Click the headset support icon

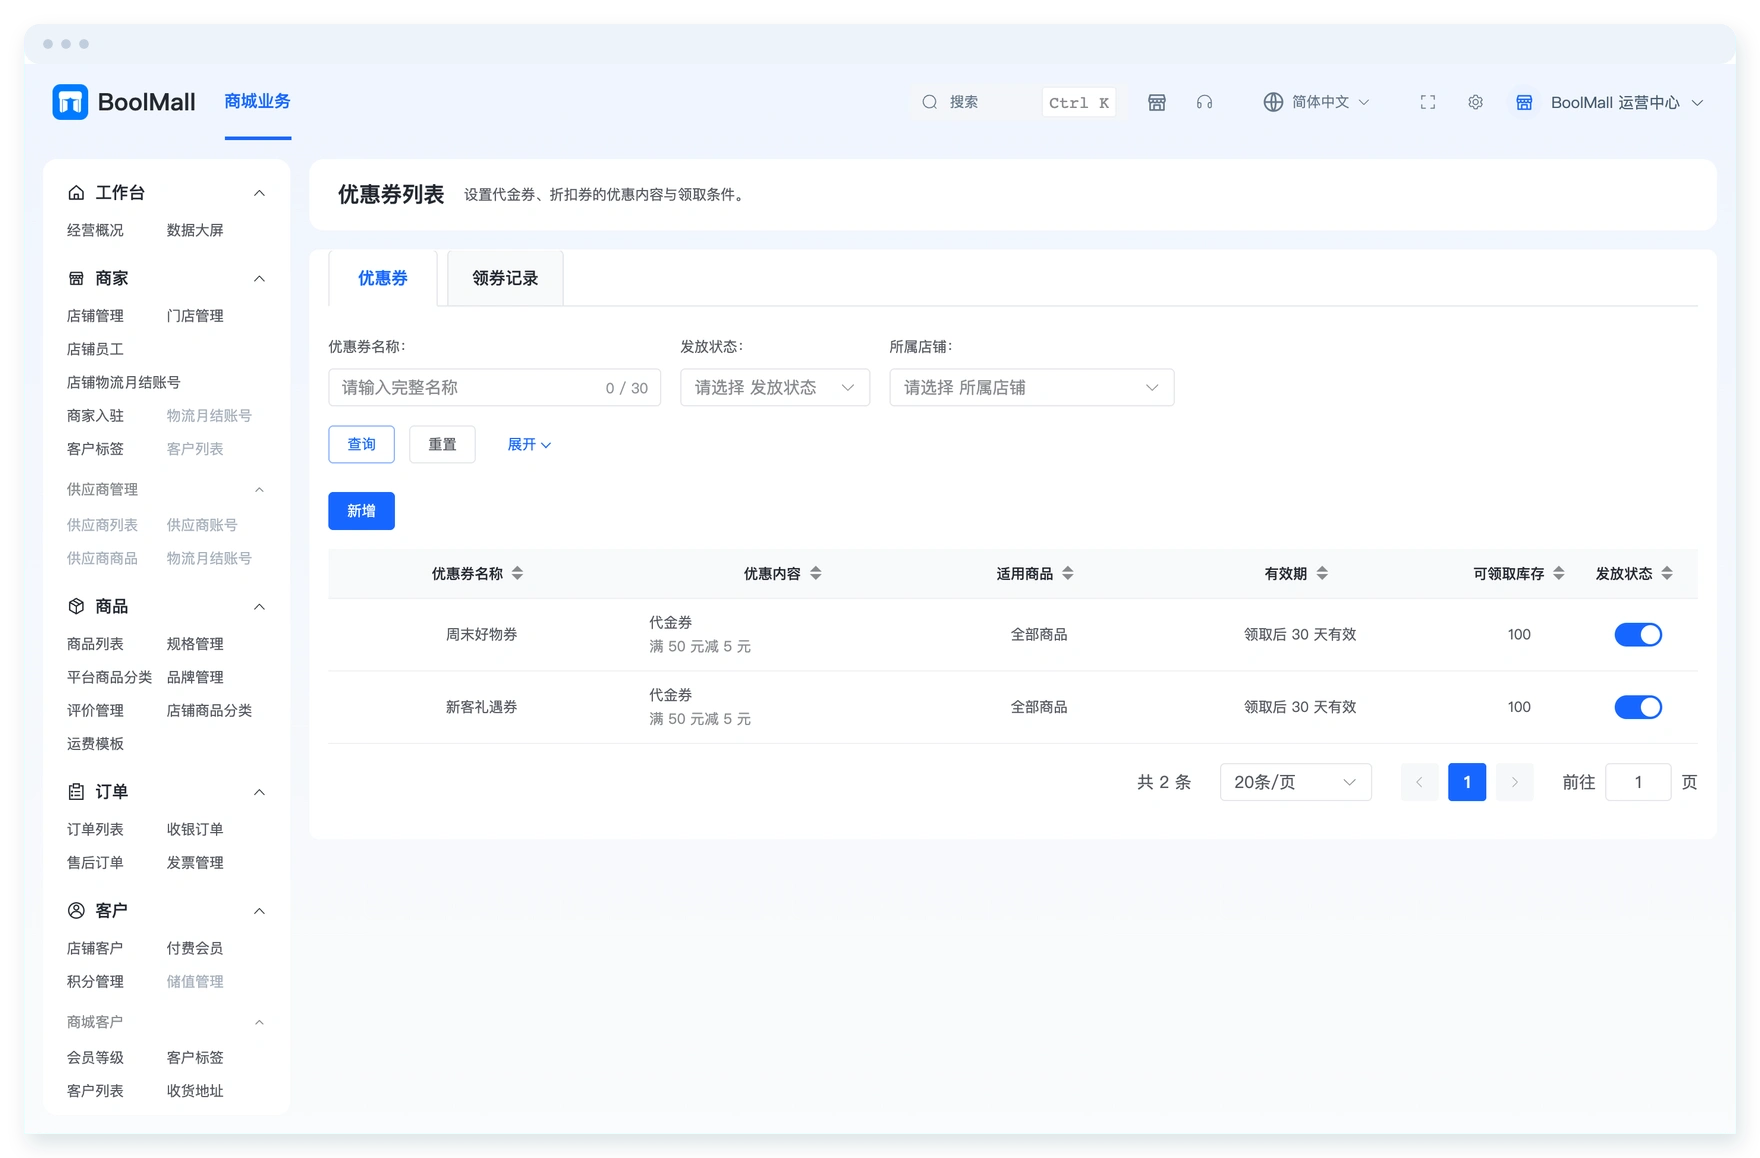pyautogui.click(x=1204, y=102)
